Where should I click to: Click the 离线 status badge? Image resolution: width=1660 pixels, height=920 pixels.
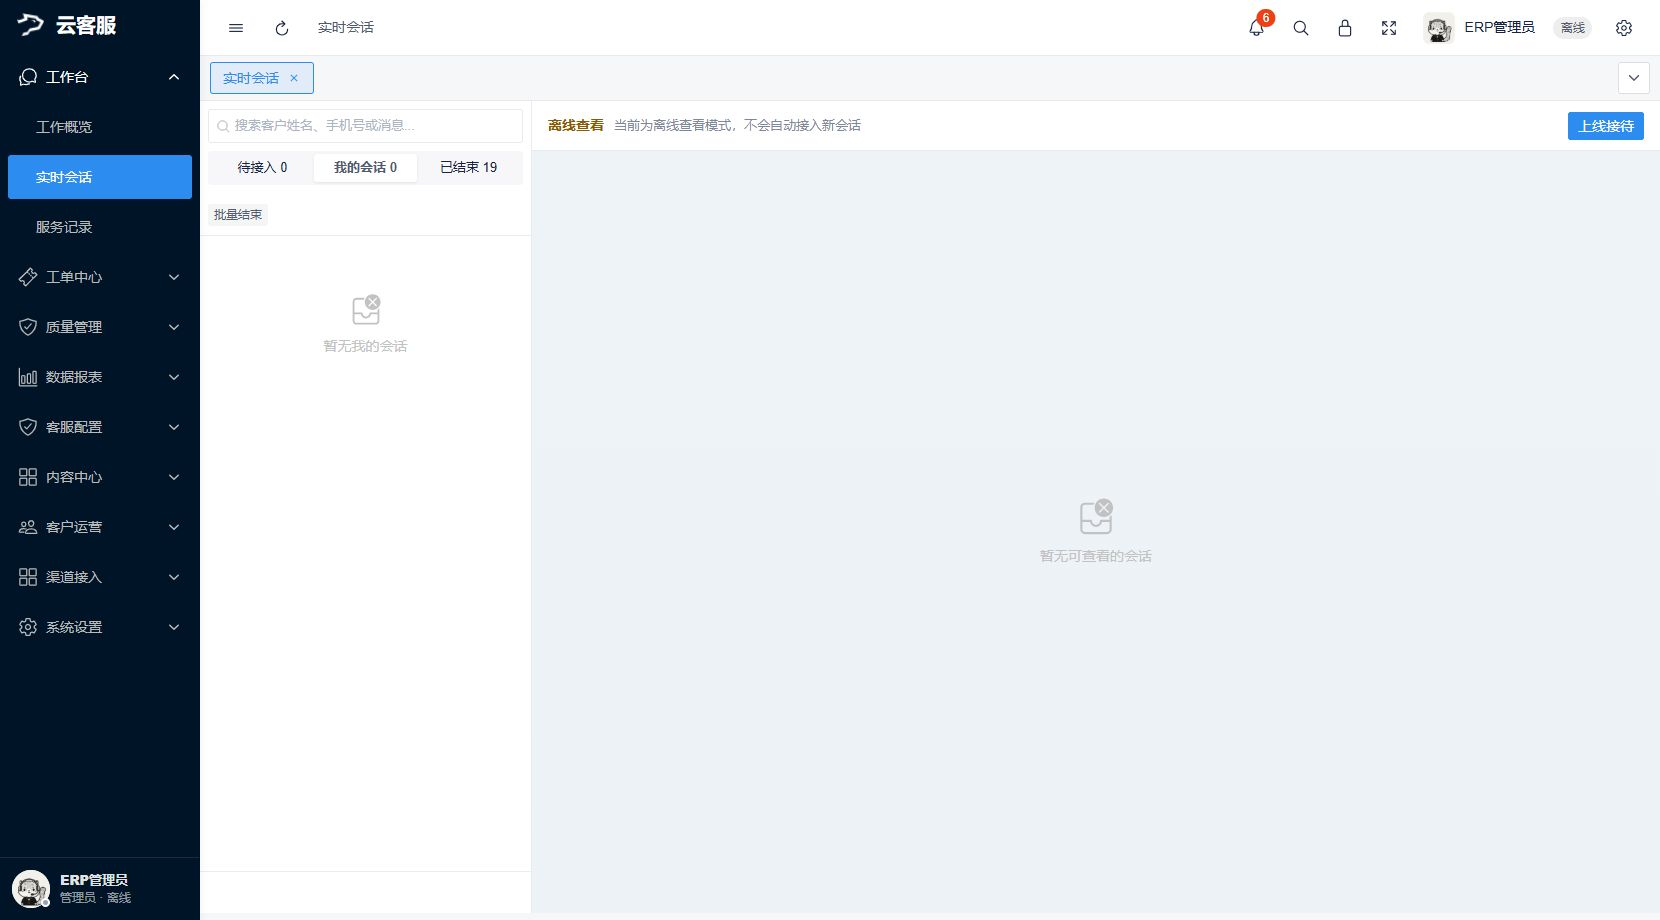(1573, 28)
